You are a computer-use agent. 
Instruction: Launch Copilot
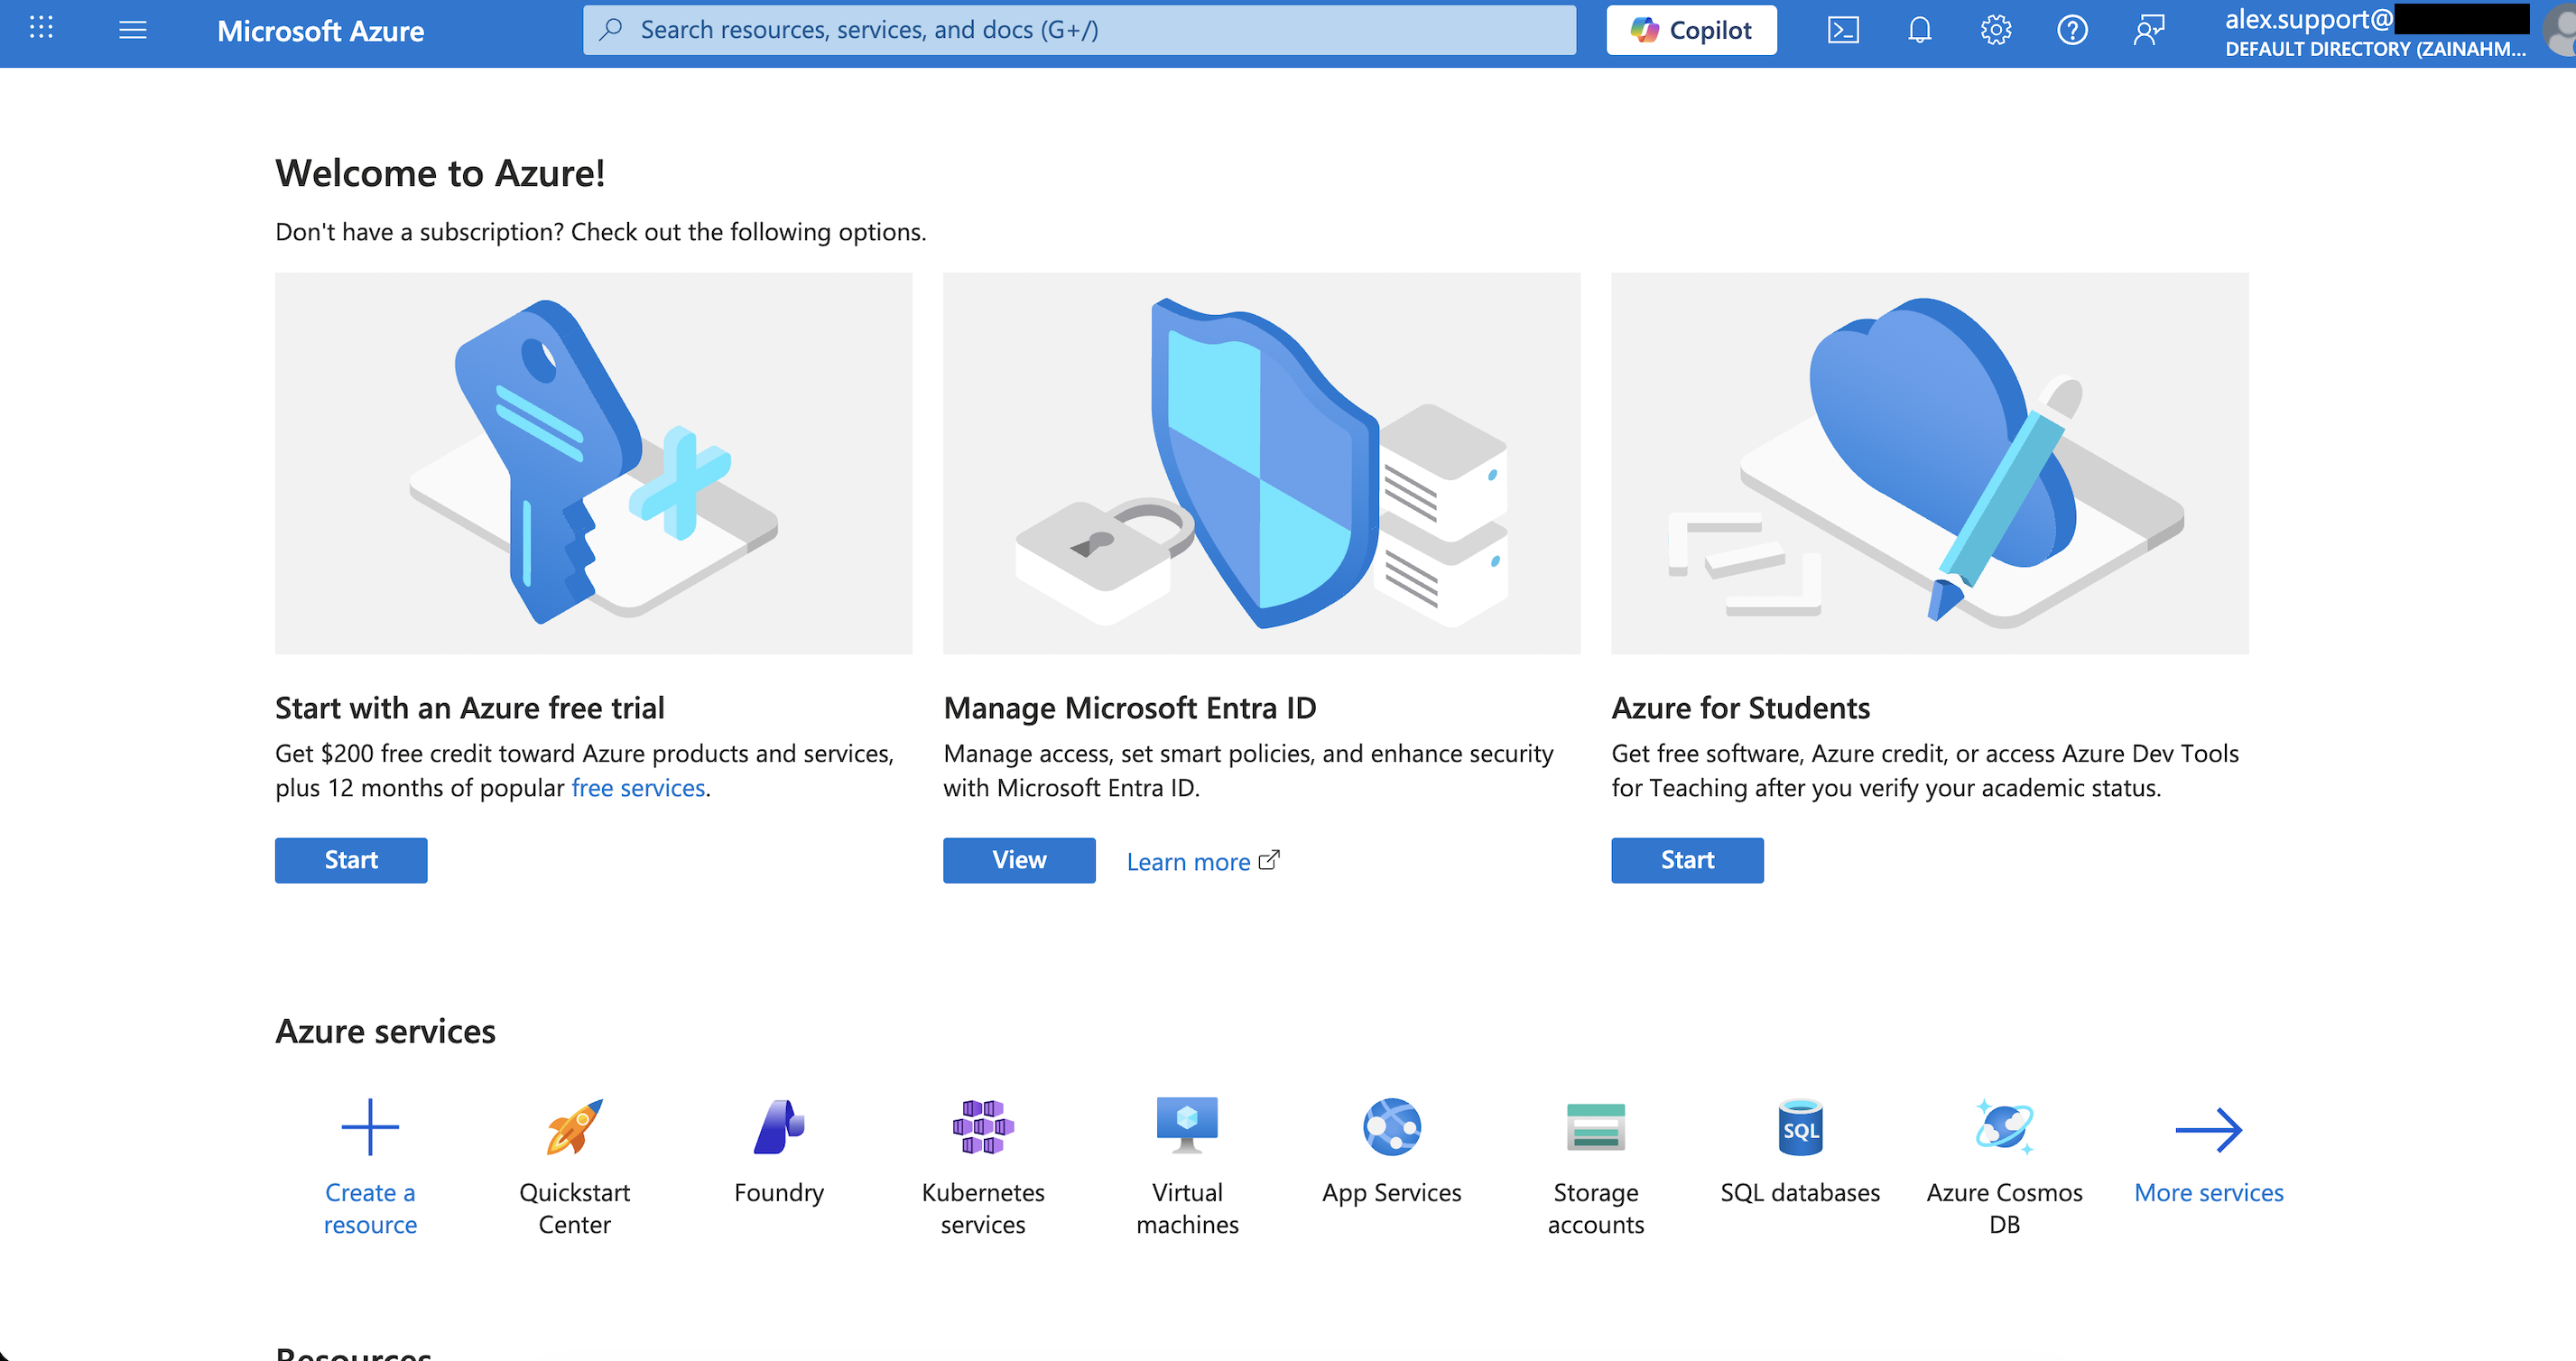point(1691,29)
